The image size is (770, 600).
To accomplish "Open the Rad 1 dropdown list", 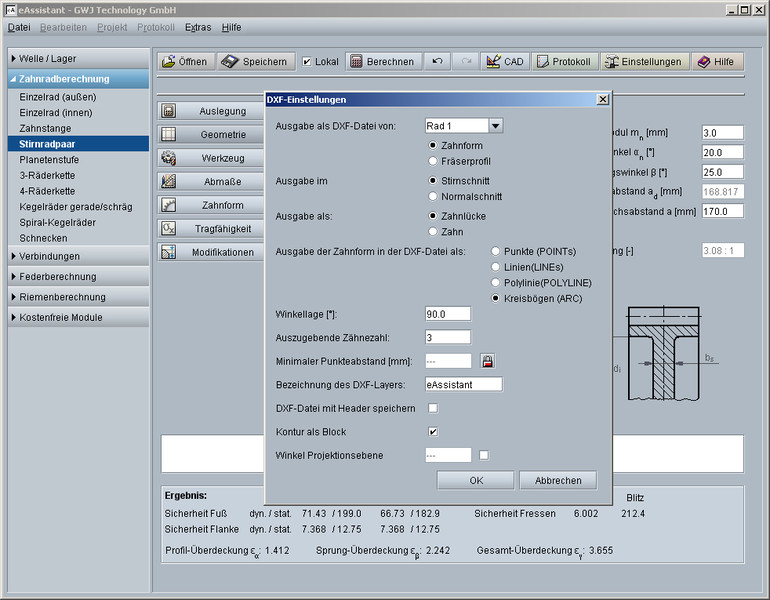I will [x=495, y=126].
